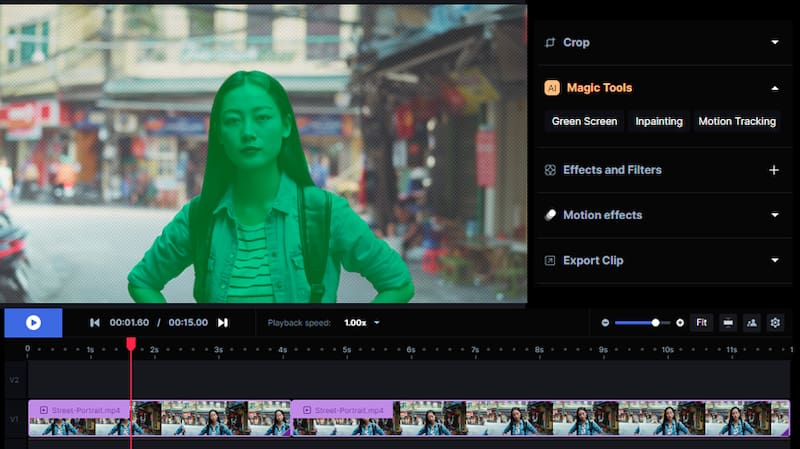Viewport: 800px width, 449px height.
Task: Click the Export Clip icon
Action: click(x=550, y=261)
